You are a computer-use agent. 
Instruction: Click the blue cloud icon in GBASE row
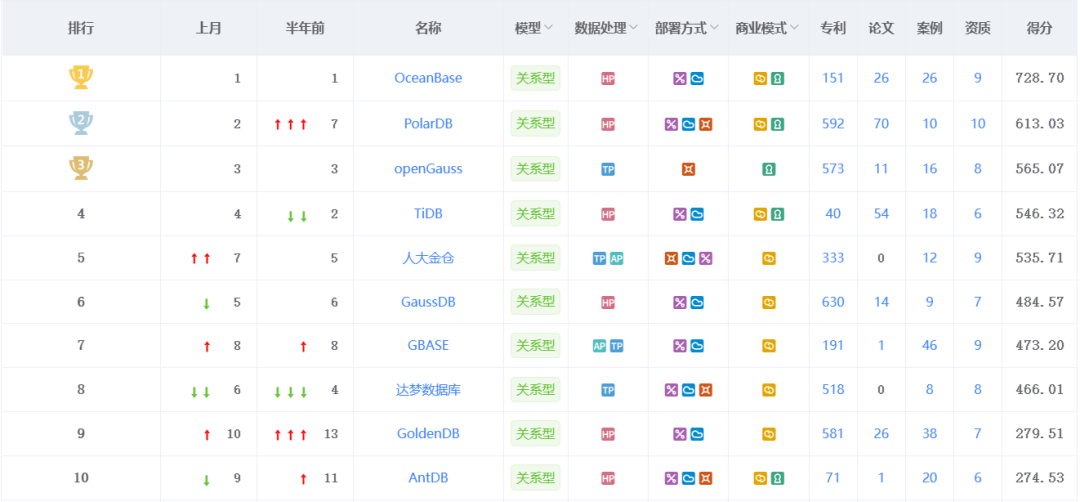click(x=697, y=346)
